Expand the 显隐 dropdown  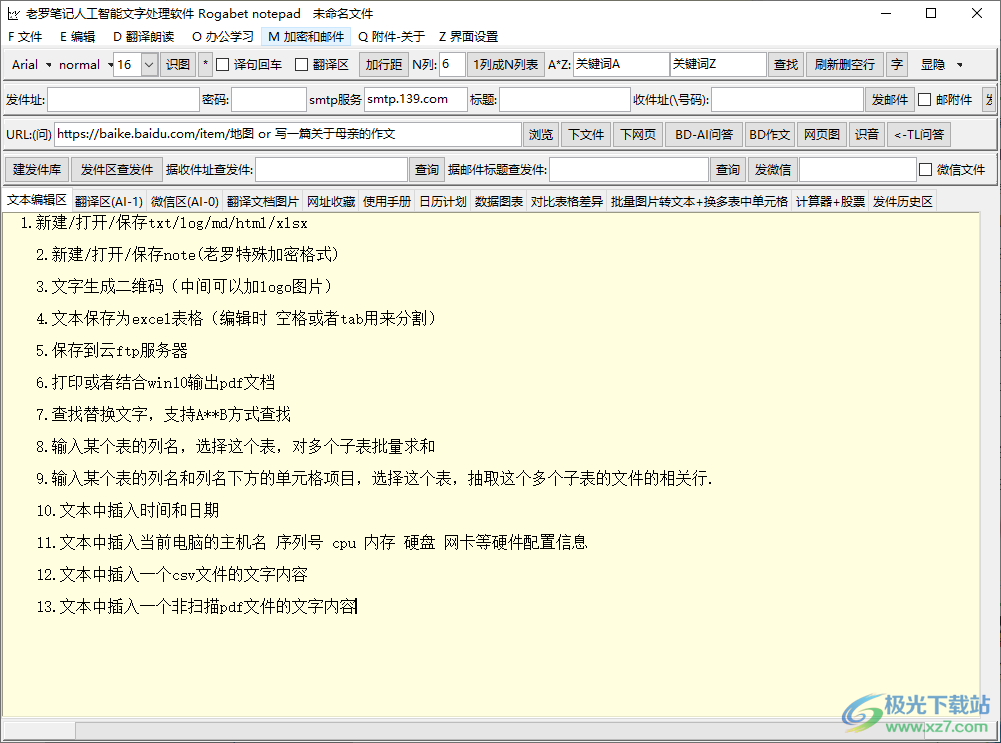942,64
